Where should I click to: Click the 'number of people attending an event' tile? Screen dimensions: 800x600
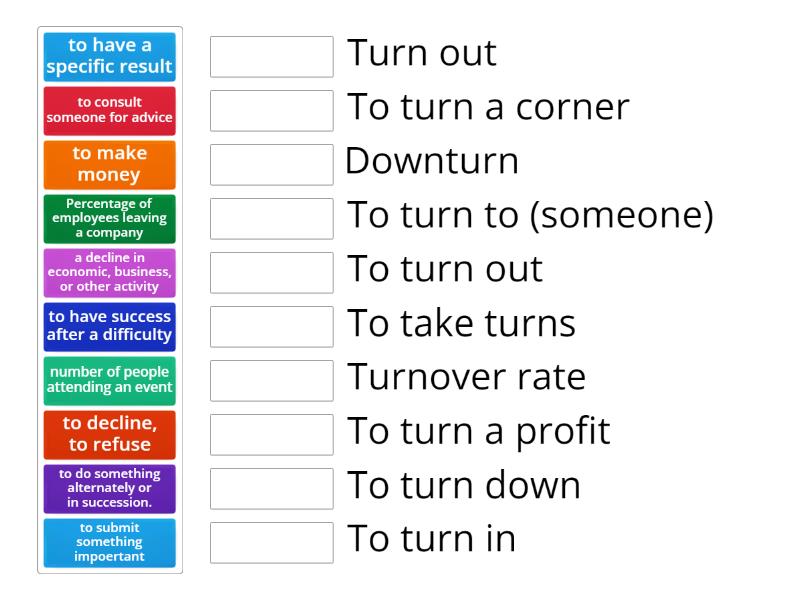(110, 381)
